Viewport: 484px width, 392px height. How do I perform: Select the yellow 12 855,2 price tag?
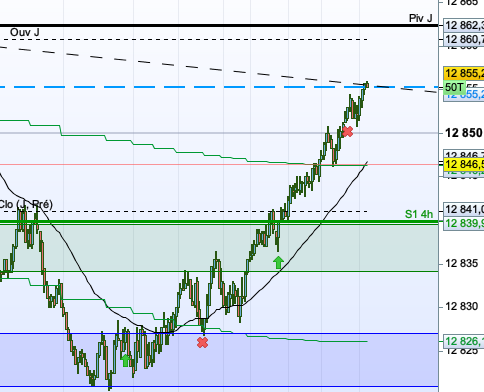[x=464, y=73]
